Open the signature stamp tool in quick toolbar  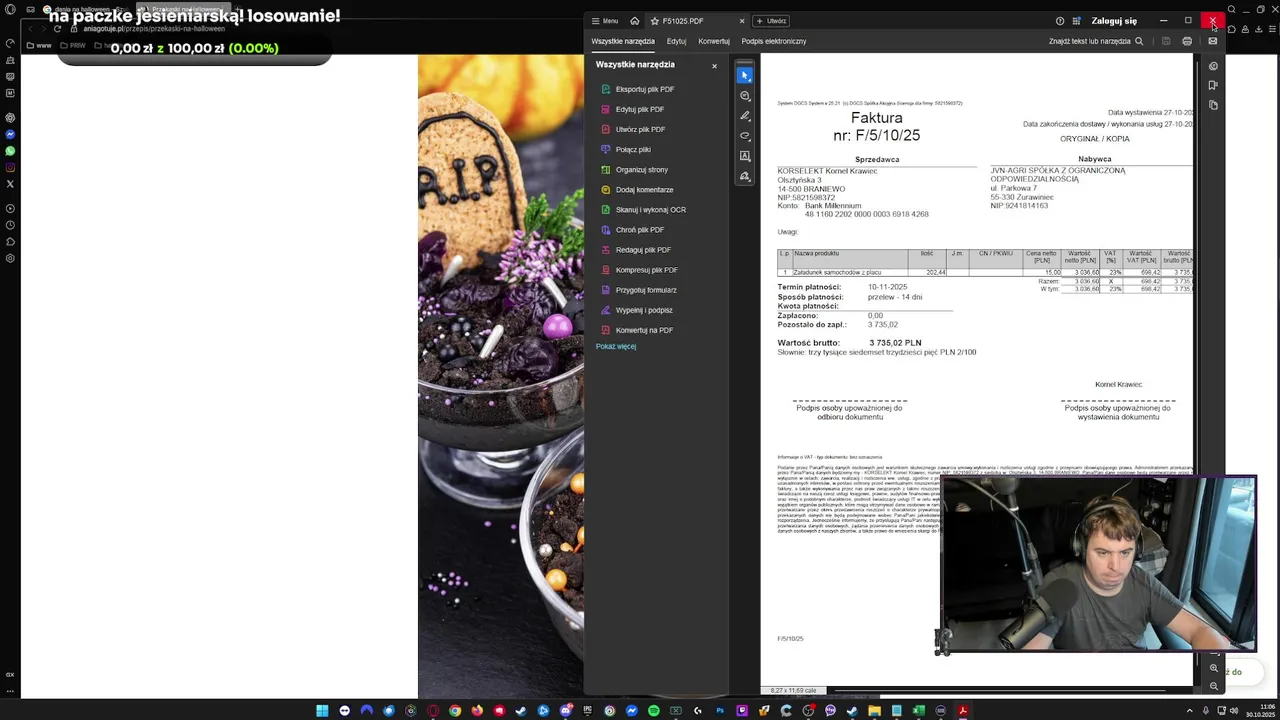pyautogui.click(x=744, y=176)
